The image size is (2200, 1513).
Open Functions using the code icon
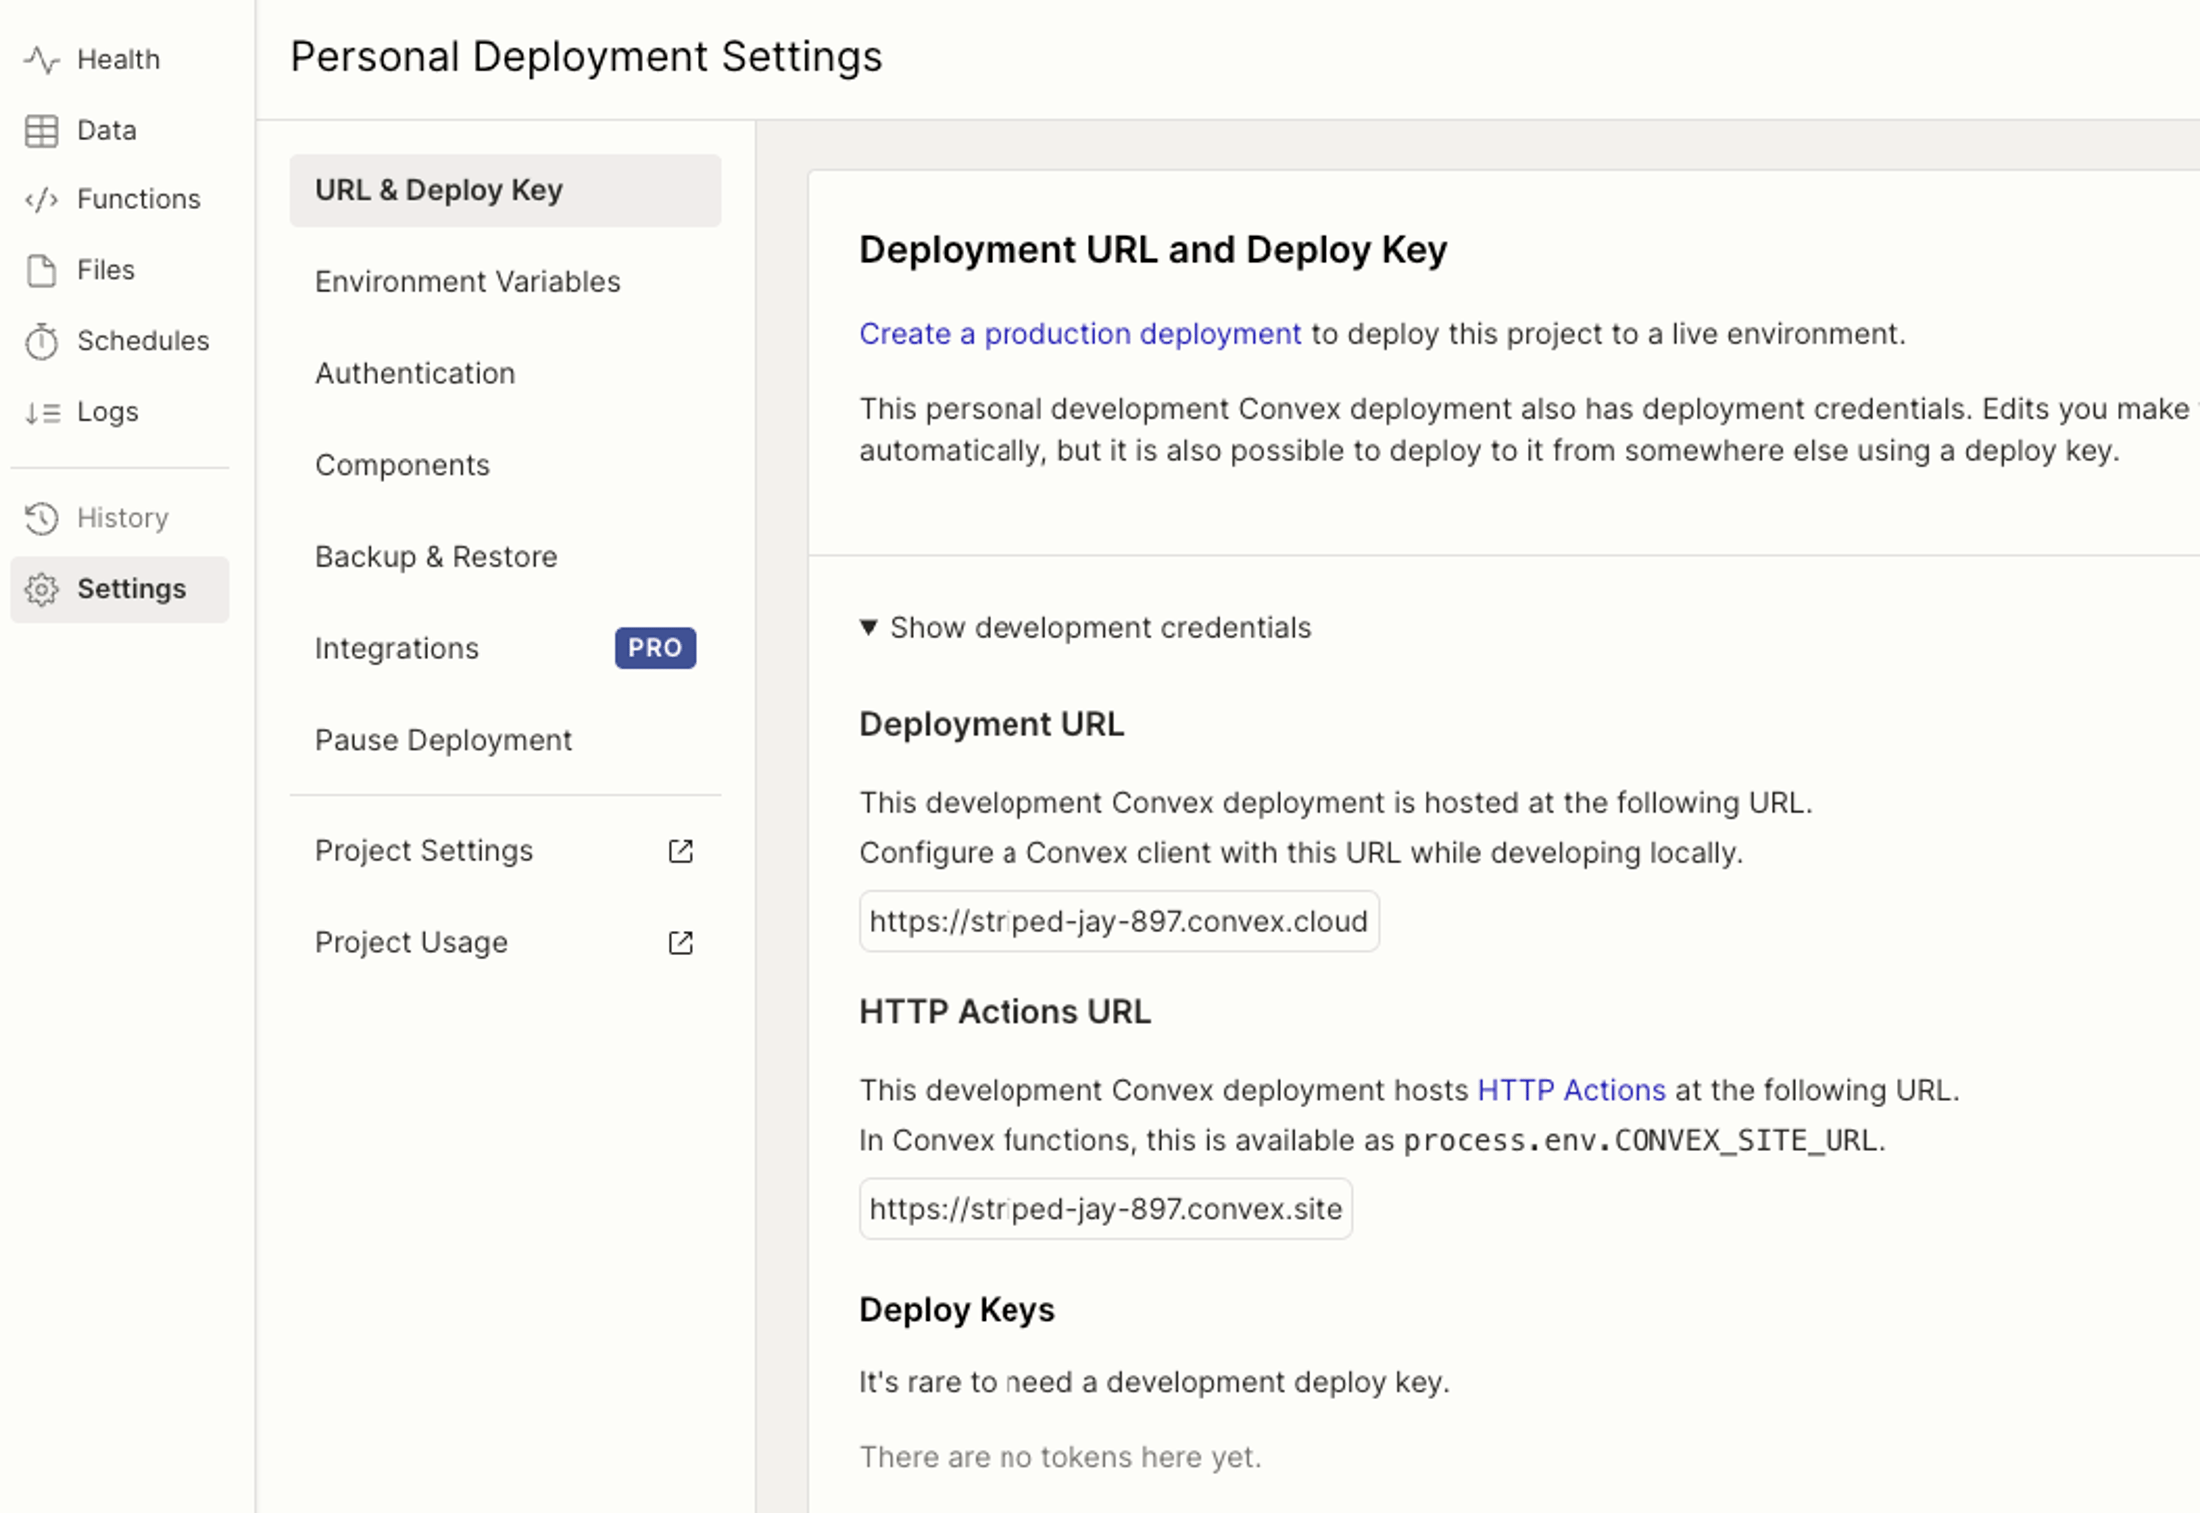coord(42,199)
